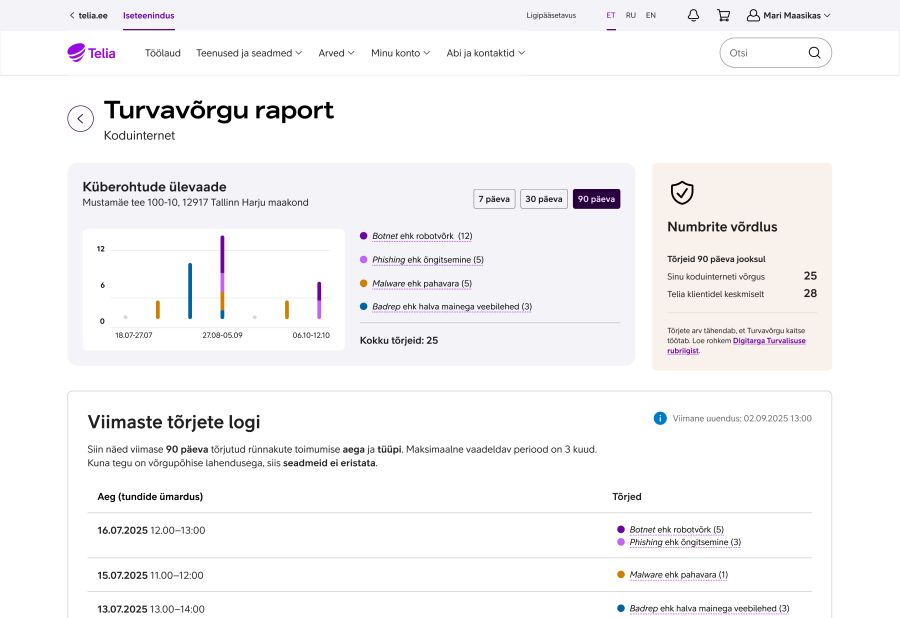Select the 30 päeva period
The width and height of the screenshot is (900, 618).
[x=544, y=199]
